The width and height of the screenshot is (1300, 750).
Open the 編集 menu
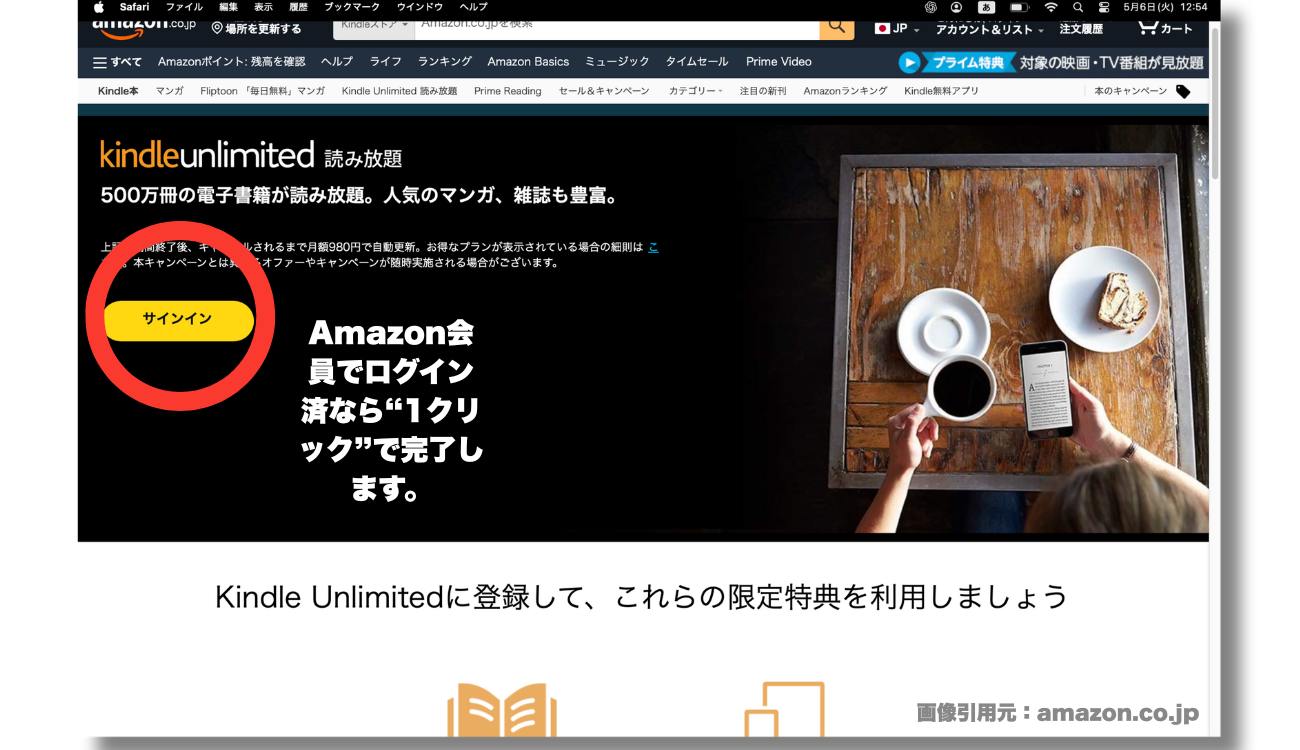[x=229, y=7]
